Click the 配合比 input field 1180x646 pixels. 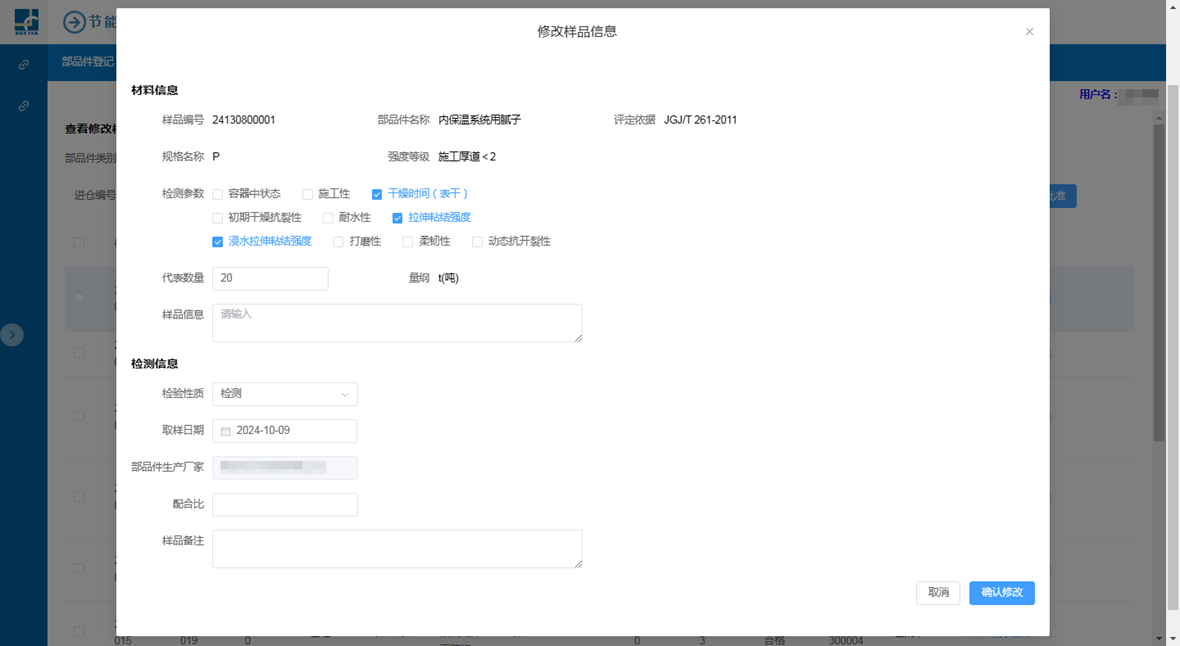(285, 505)
